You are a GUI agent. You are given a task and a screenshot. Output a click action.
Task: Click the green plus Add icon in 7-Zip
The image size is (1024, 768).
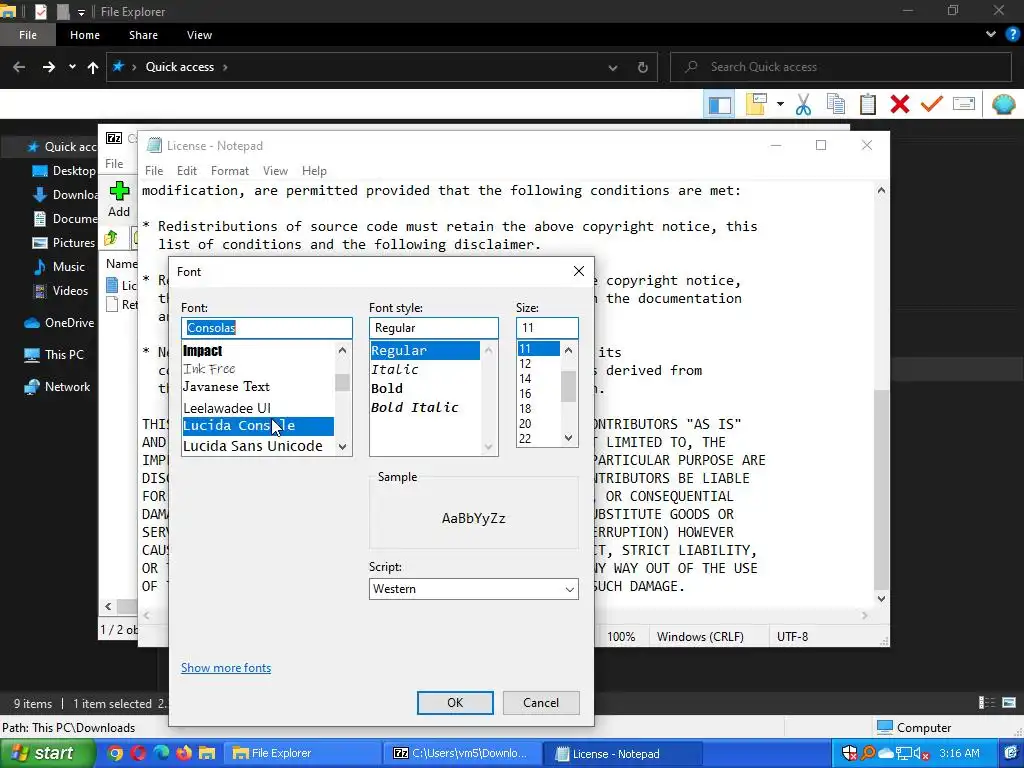[x=120, y=191]
